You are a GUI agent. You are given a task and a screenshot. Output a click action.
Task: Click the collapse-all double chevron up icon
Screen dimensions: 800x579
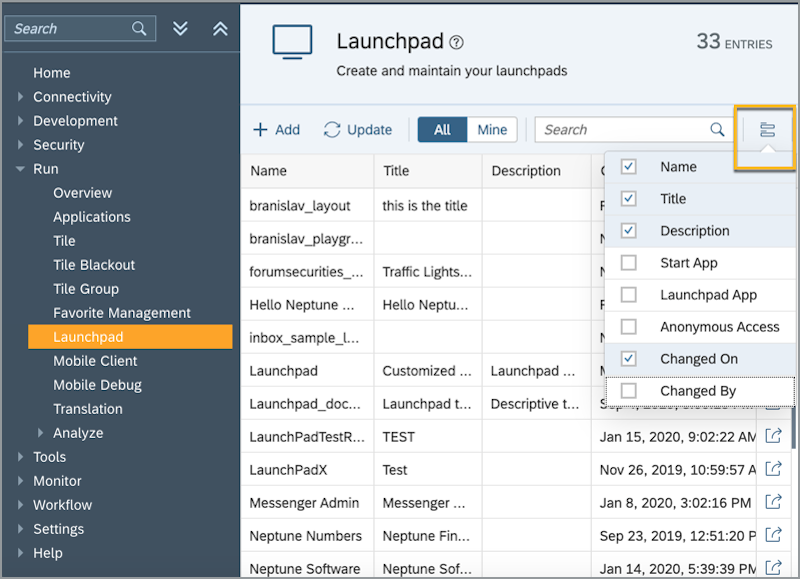coord(220,29)
